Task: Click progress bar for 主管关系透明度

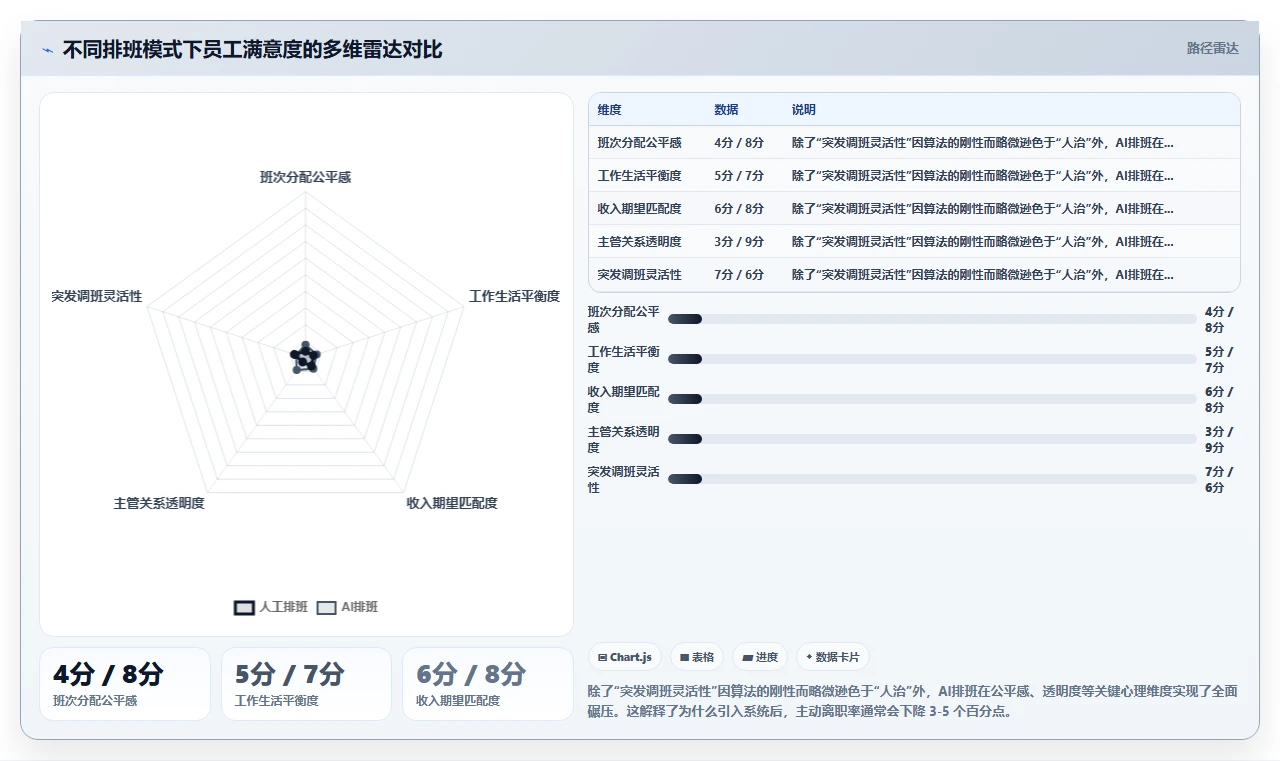Action: pyautogui.click(x=932, y=439)
